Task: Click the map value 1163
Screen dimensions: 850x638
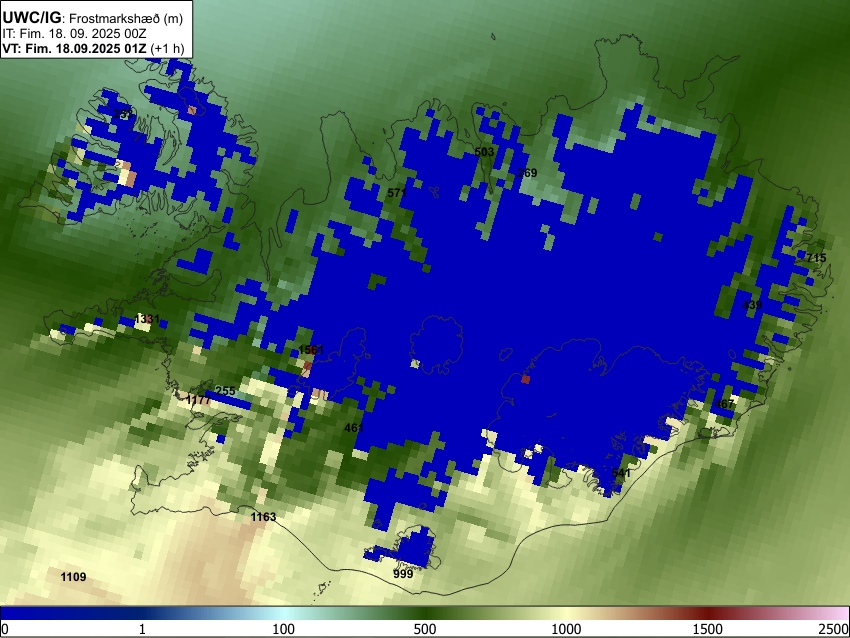Action: (263, 517)
